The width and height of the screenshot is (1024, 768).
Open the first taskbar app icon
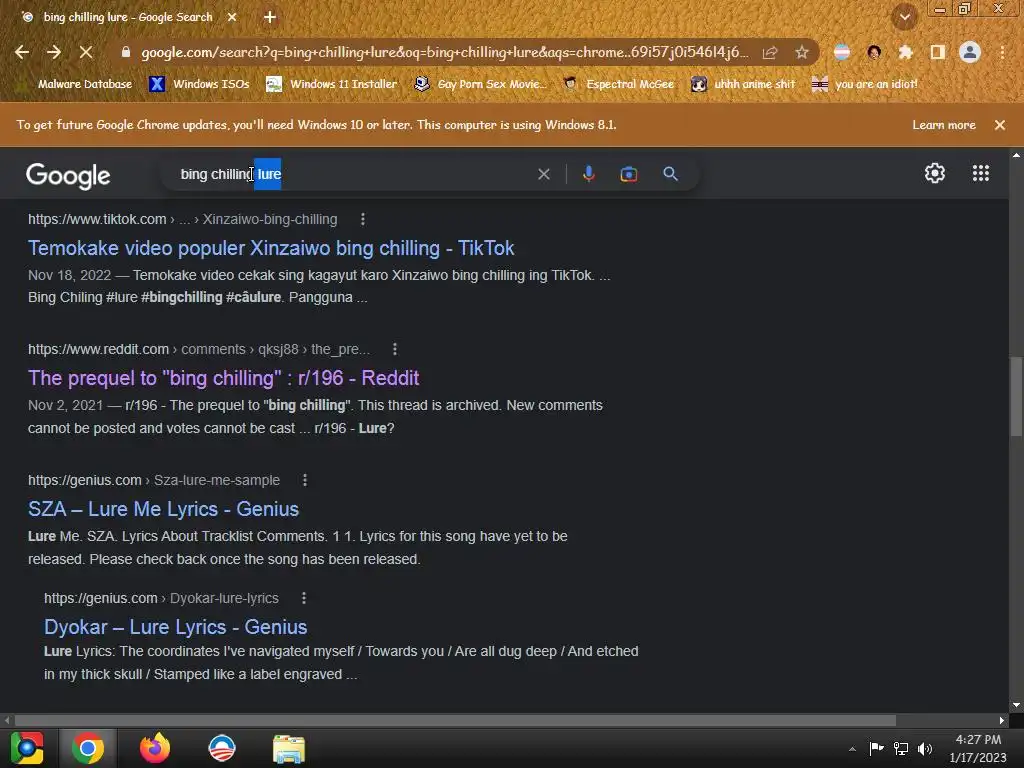click(27, 748)
